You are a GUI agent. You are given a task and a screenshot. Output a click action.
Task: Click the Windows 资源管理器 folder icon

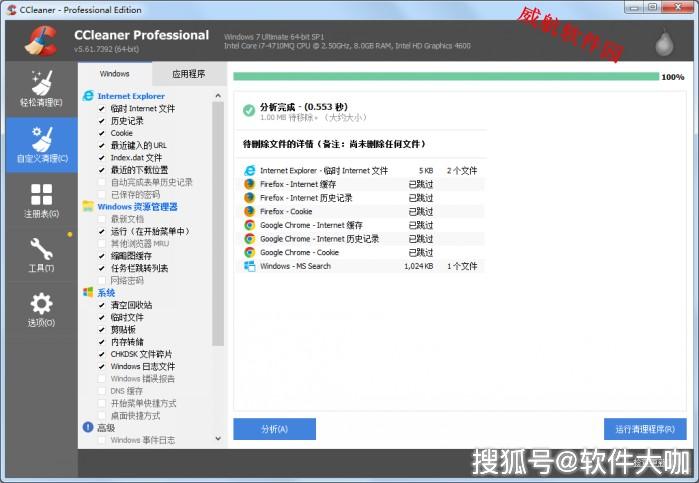pyautogui.click(x=88, y=206)
